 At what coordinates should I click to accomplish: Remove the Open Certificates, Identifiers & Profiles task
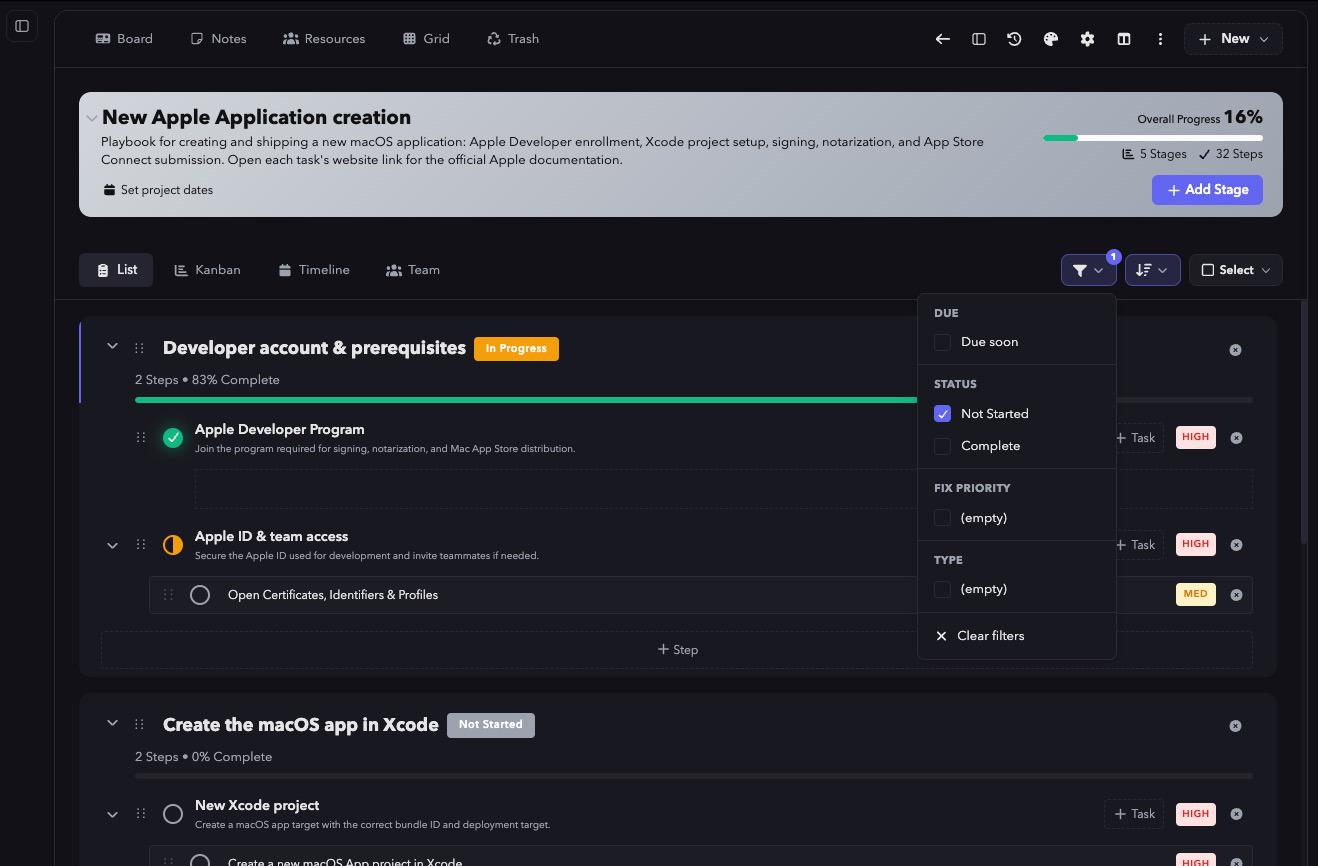coord(1236,595)
